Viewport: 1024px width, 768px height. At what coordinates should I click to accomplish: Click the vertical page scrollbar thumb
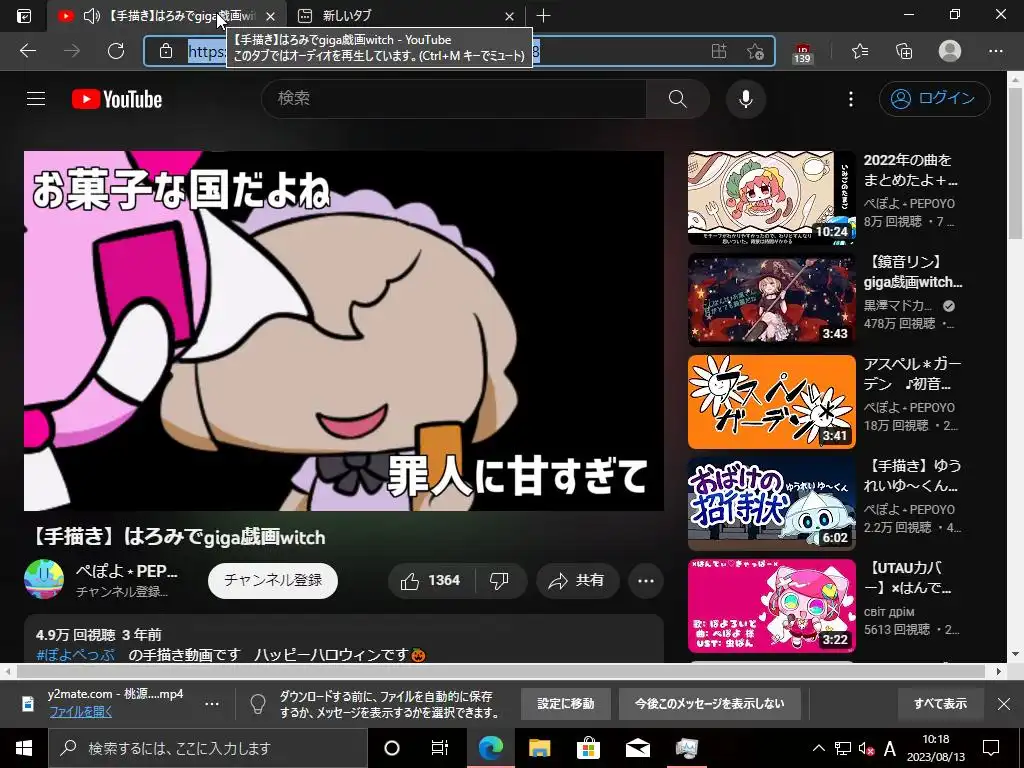[x=1016, y=163]
